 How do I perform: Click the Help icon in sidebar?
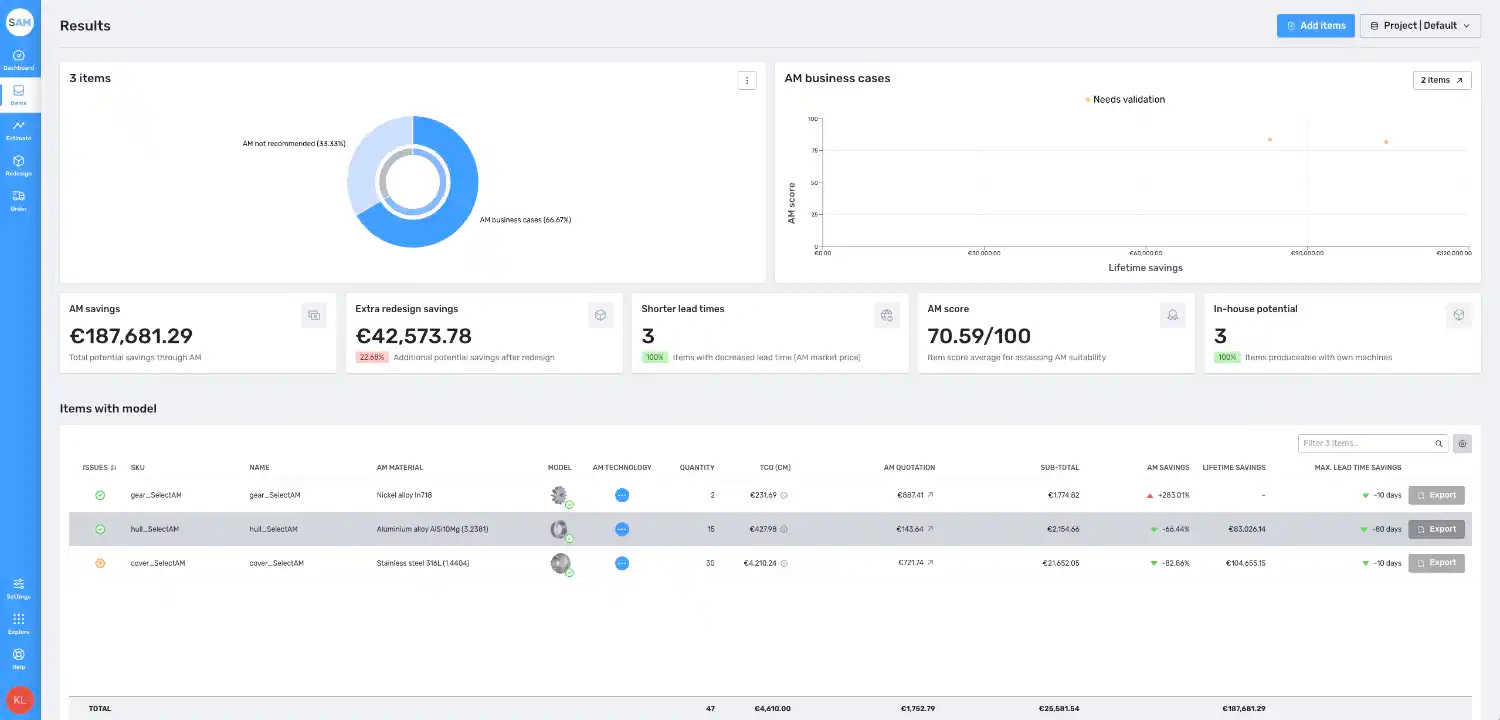click(19, 654)
